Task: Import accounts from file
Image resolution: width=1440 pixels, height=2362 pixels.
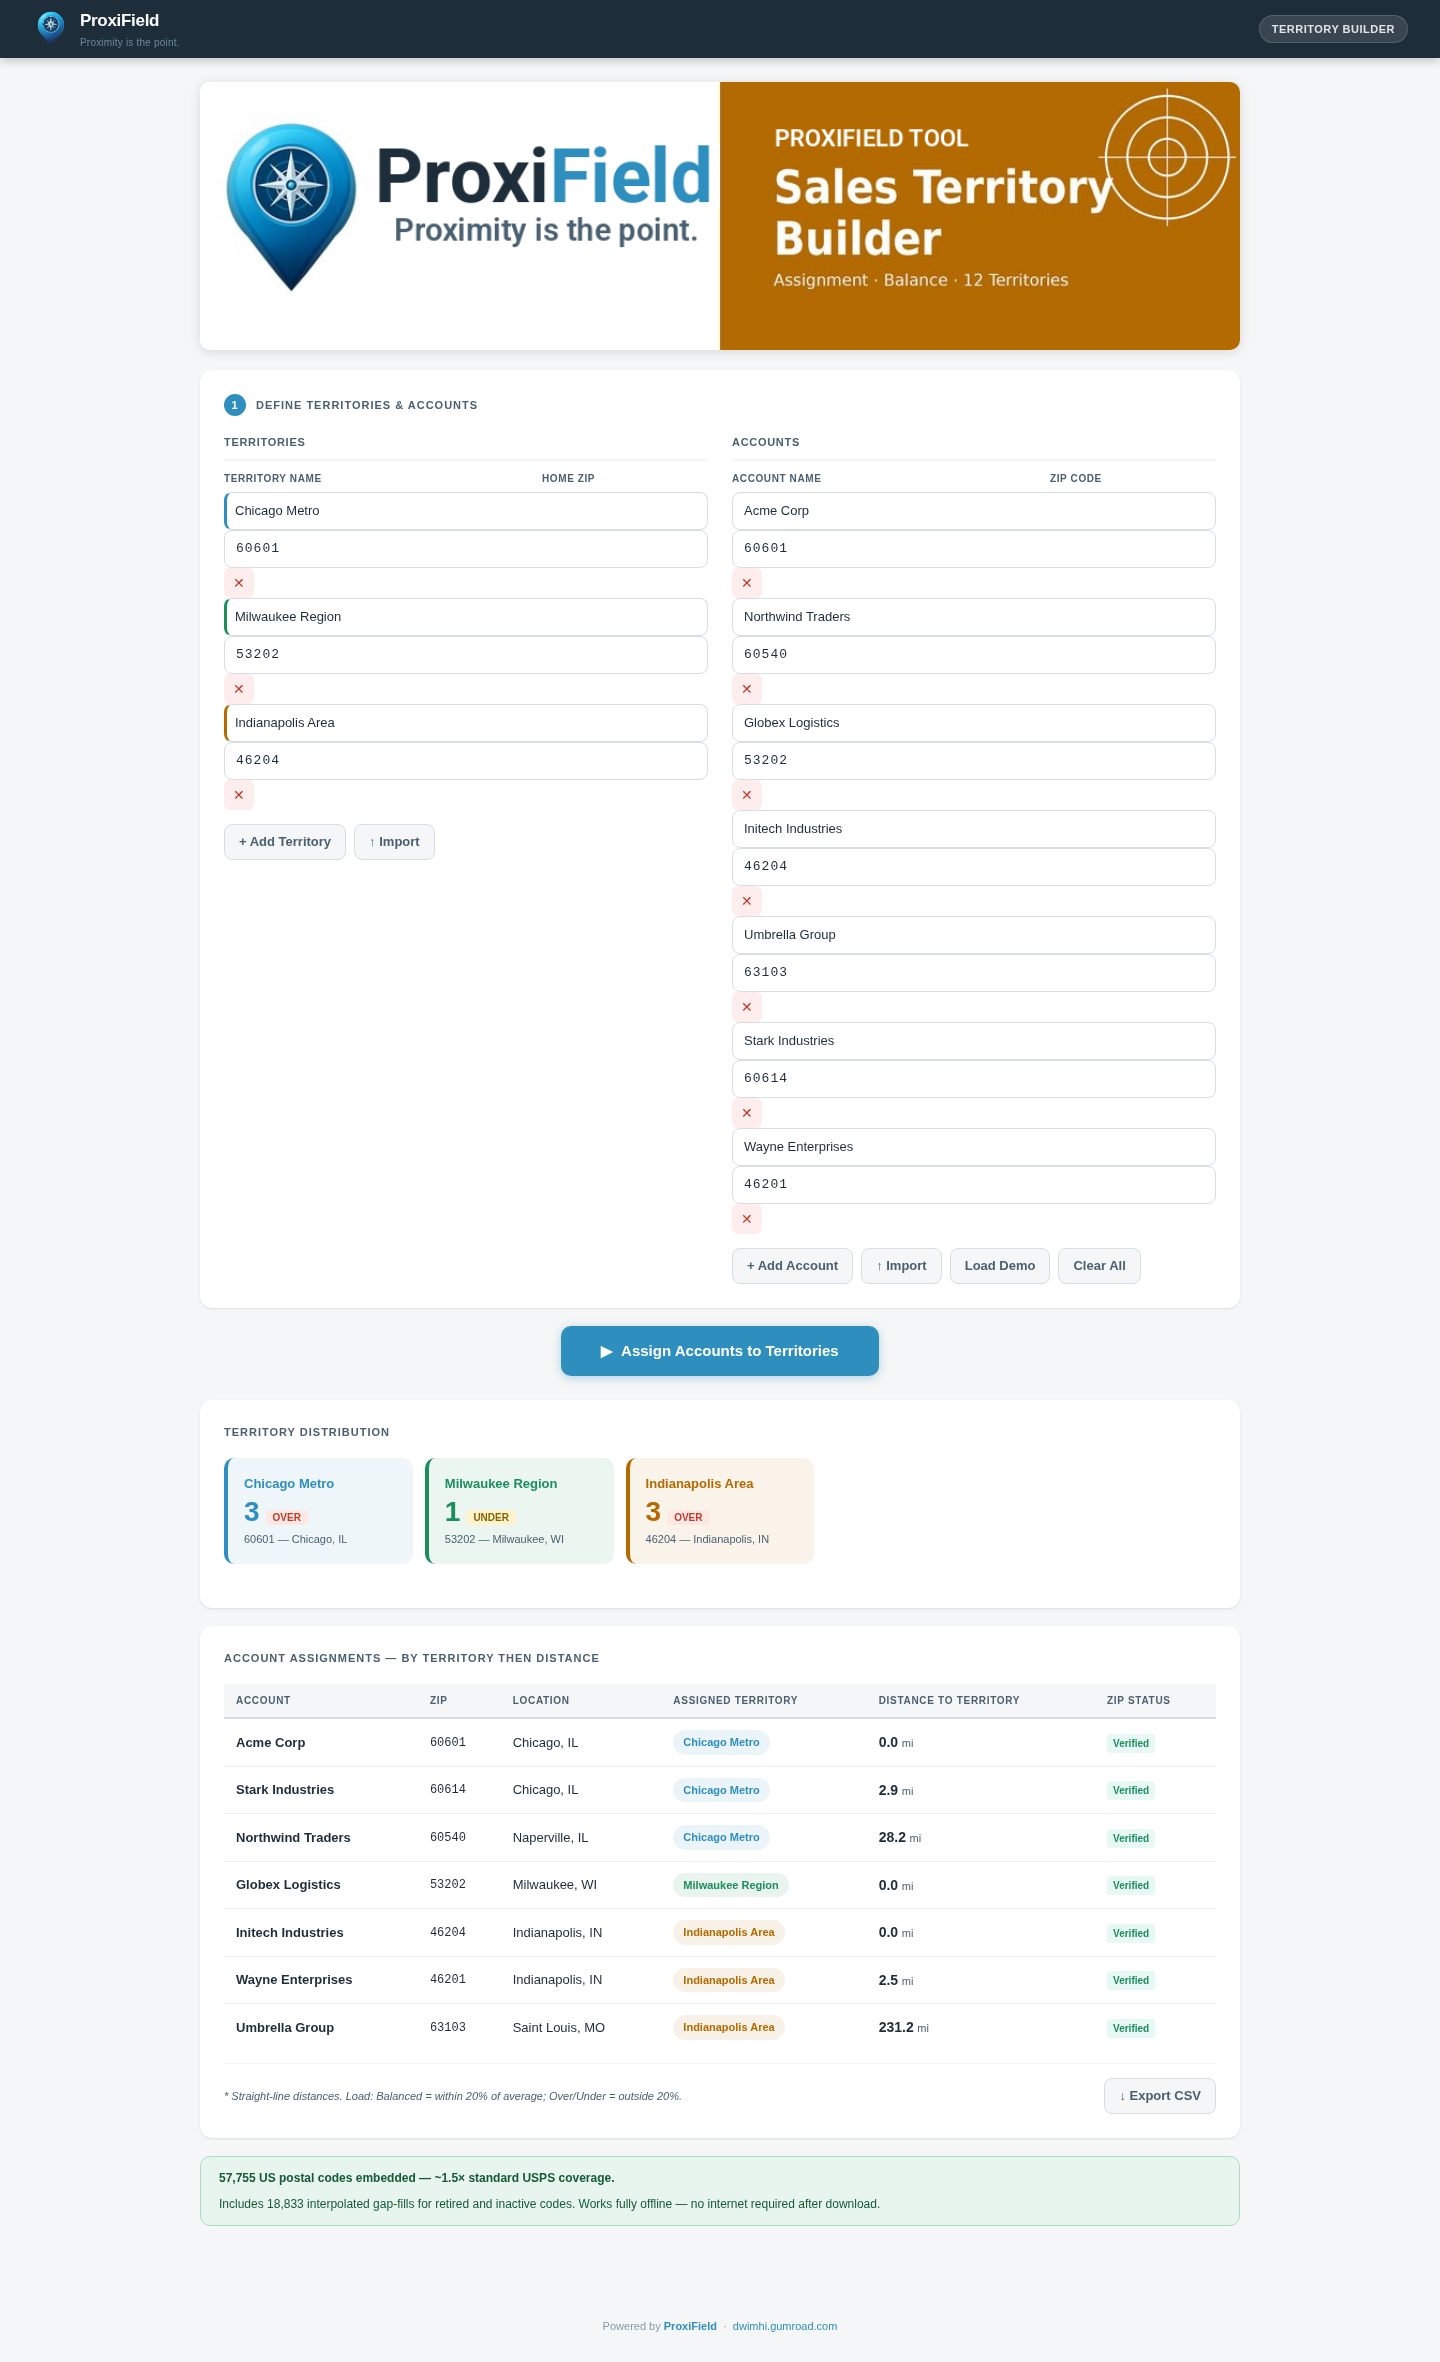Action: [901, 1266]
